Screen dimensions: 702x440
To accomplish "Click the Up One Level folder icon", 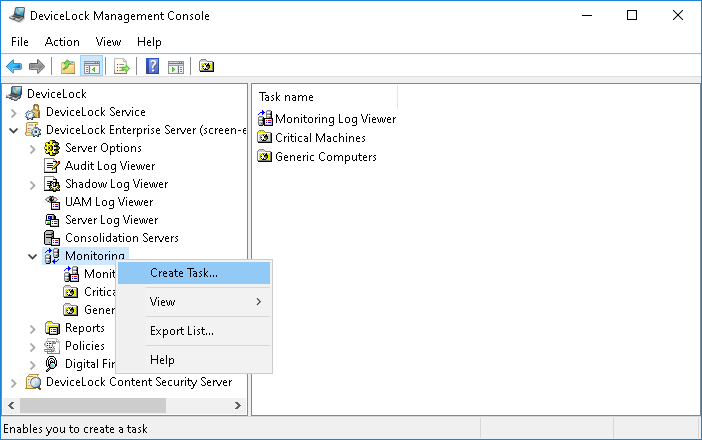I will pos(67,67).
